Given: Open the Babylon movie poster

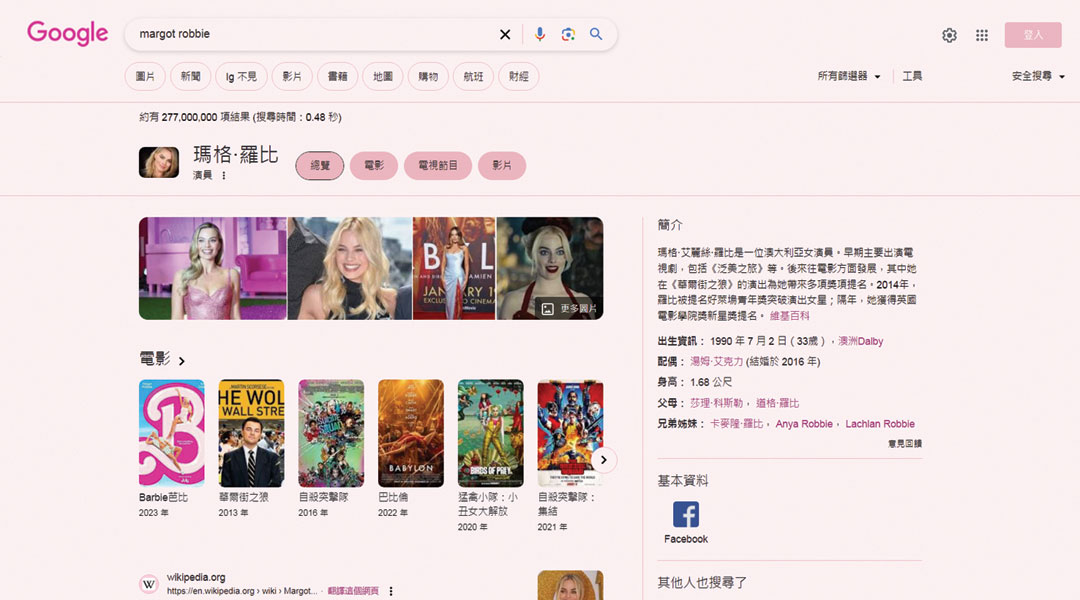Looking at the screenshot, I should (x=411, y=433).
